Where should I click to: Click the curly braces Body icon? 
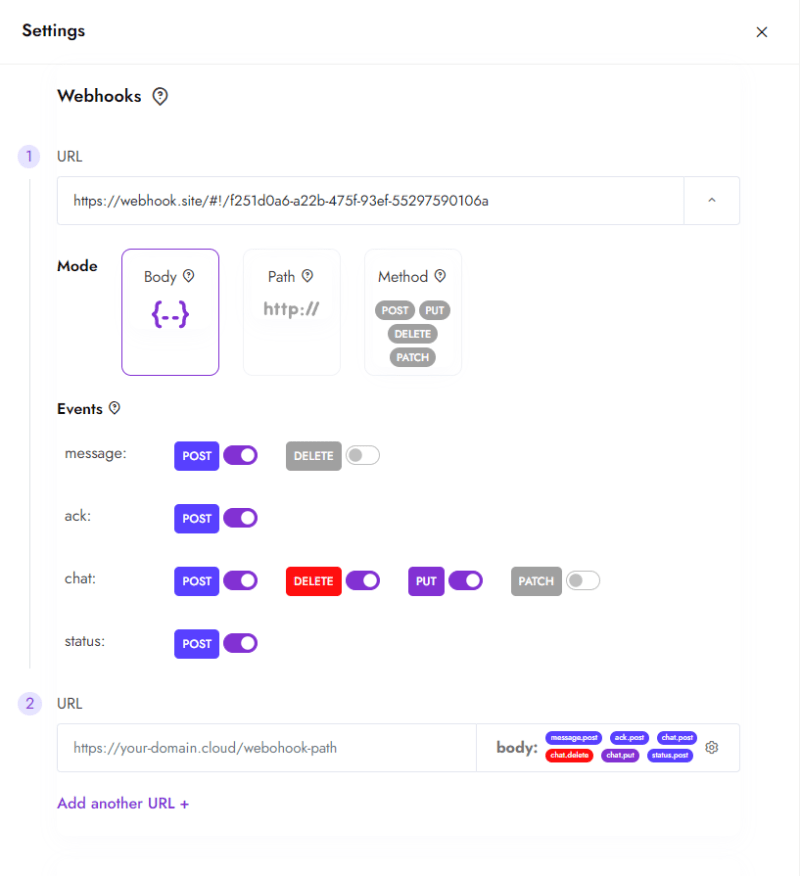click(170, 312)
